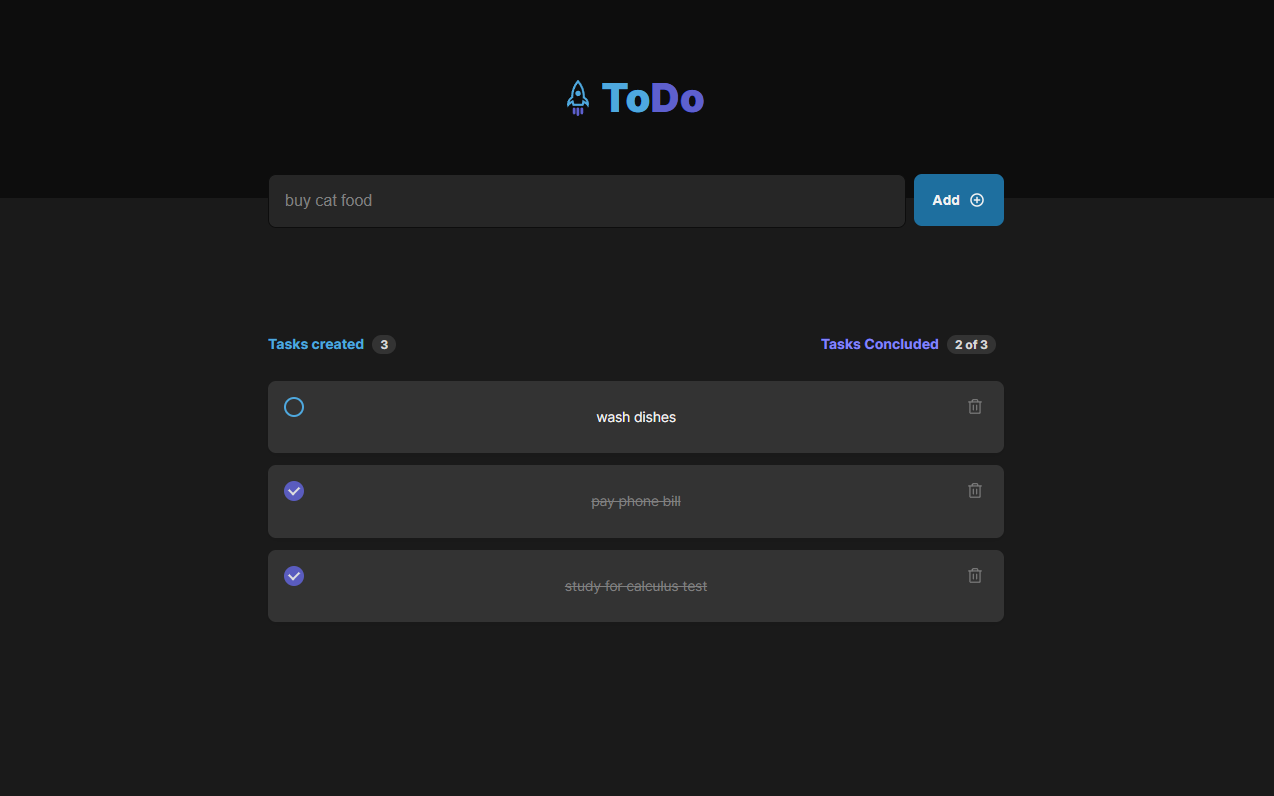Click the wash dishes task text
1274x796 pixels.
(x=636, y=417)
